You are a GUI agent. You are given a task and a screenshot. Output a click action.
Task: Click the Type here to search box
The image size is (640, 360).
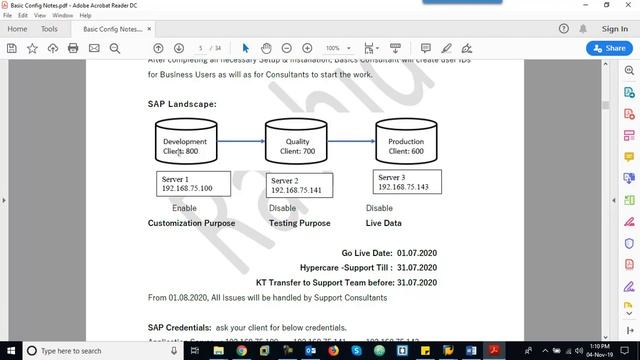(x=103, y=351)
